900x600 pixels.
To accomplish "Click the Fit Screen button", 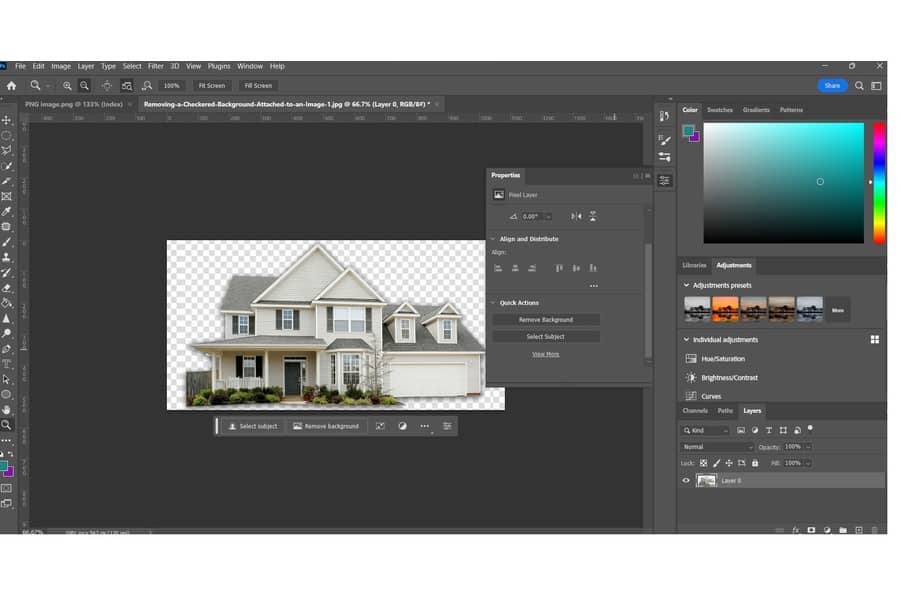I will 212,86.
